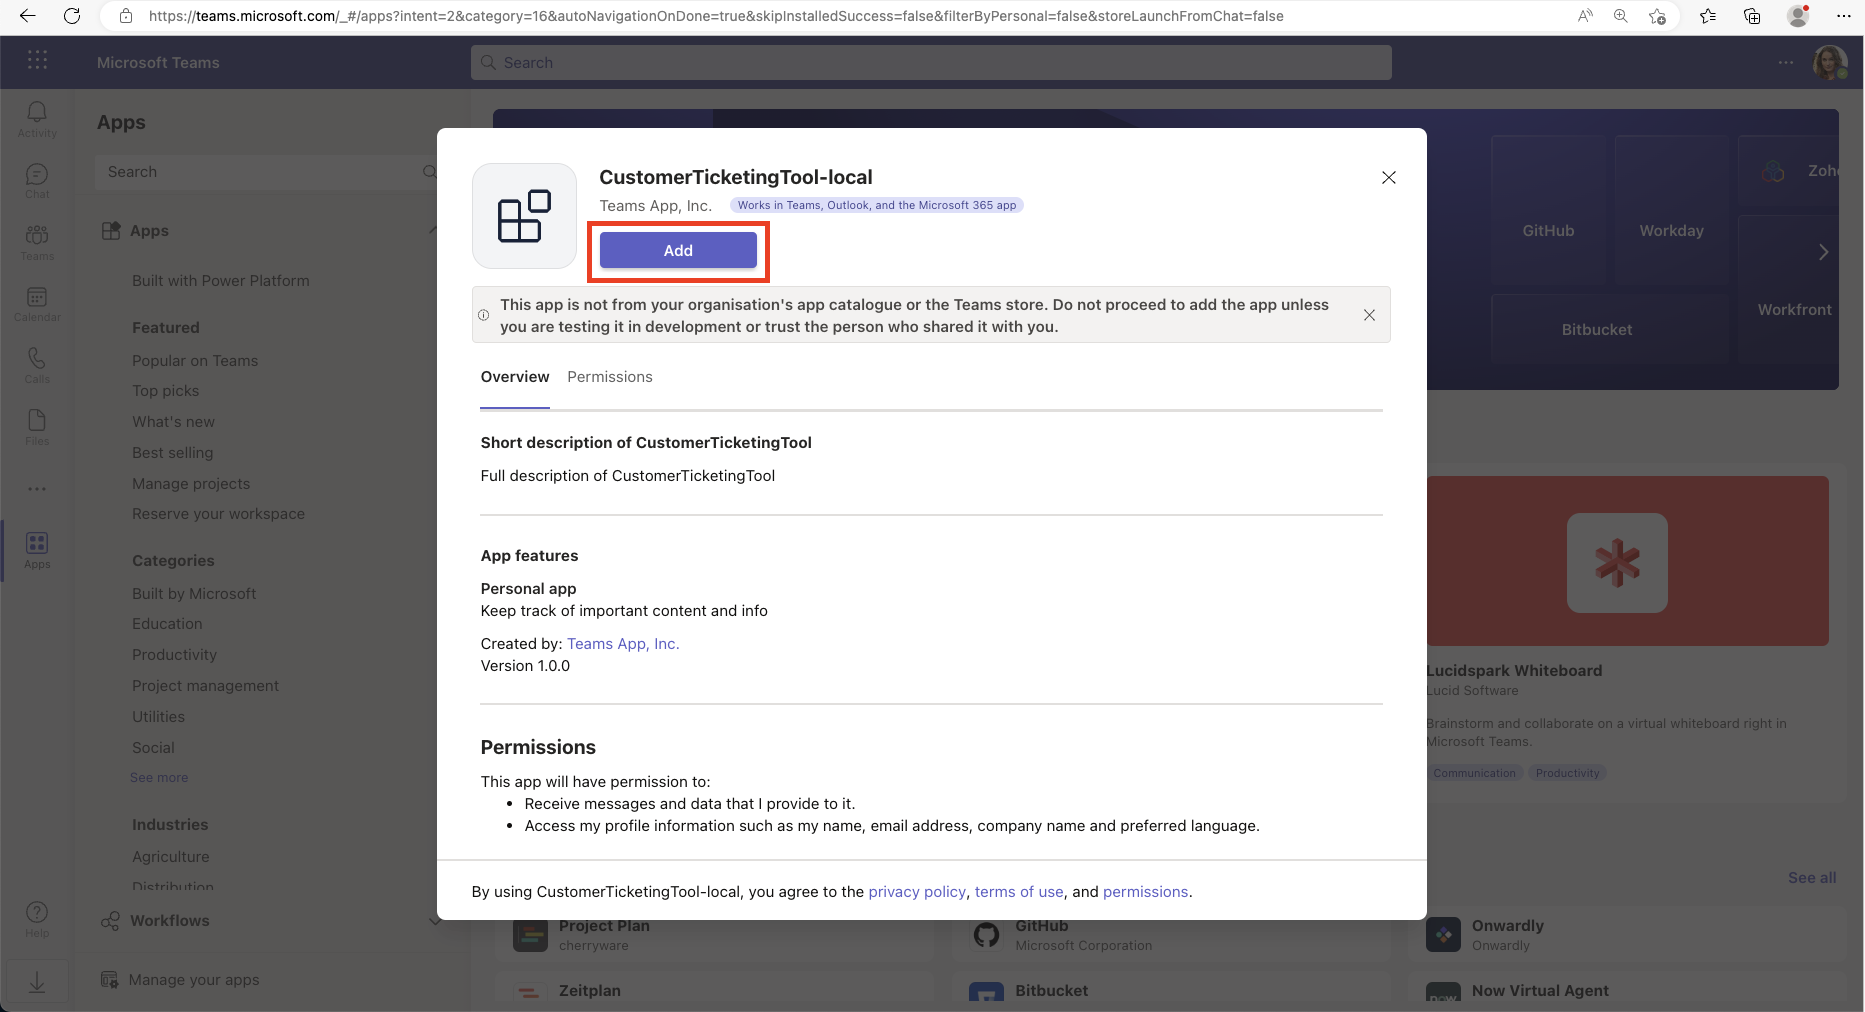Open browser Collections icon
Viewport: 1865px width, 1012px height.
[1752, 16]
